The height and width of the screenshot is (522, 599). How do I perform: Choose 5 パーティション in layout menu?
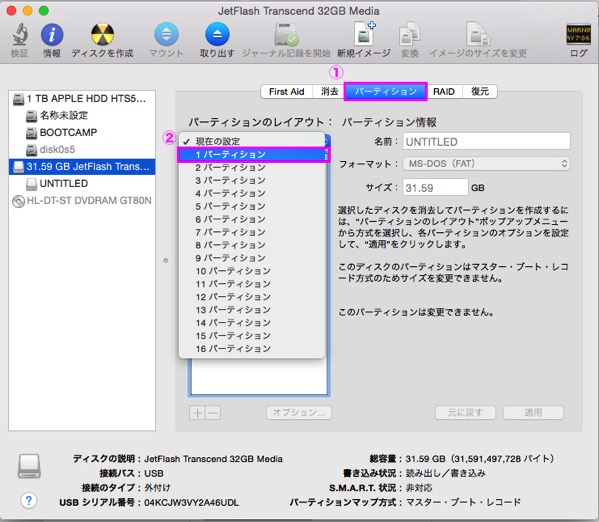click(x=252, y=206)
